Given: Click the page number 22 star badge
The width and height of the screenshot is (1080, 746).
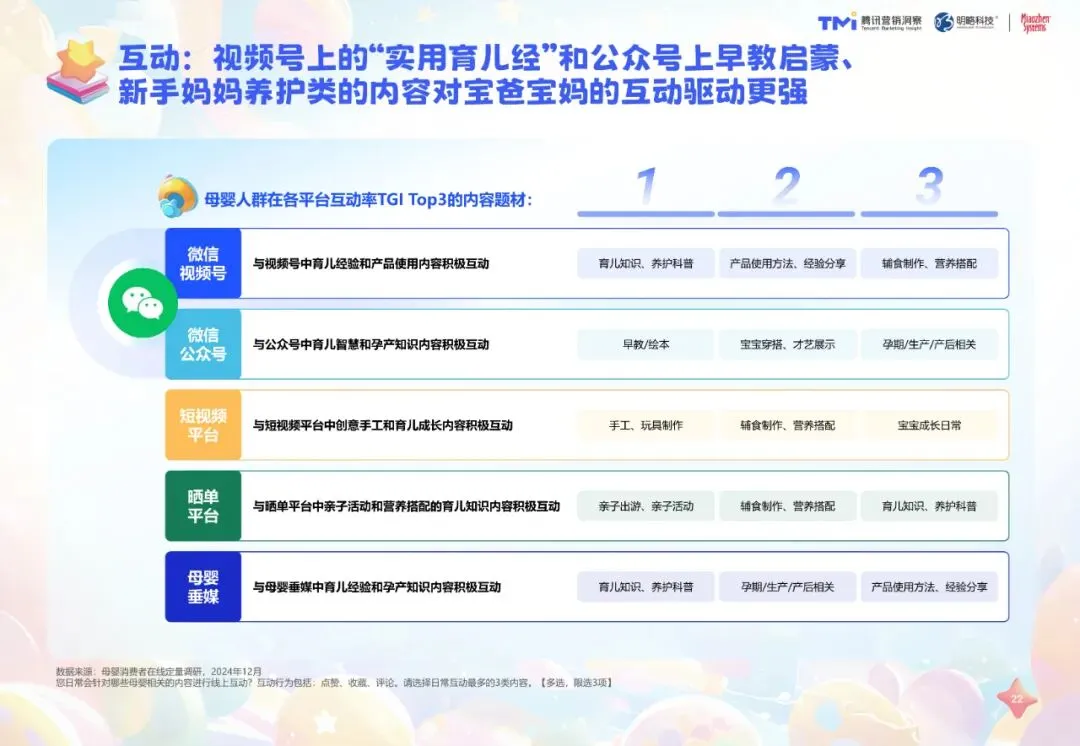Looking at the screenshot, I should 1017,698.
